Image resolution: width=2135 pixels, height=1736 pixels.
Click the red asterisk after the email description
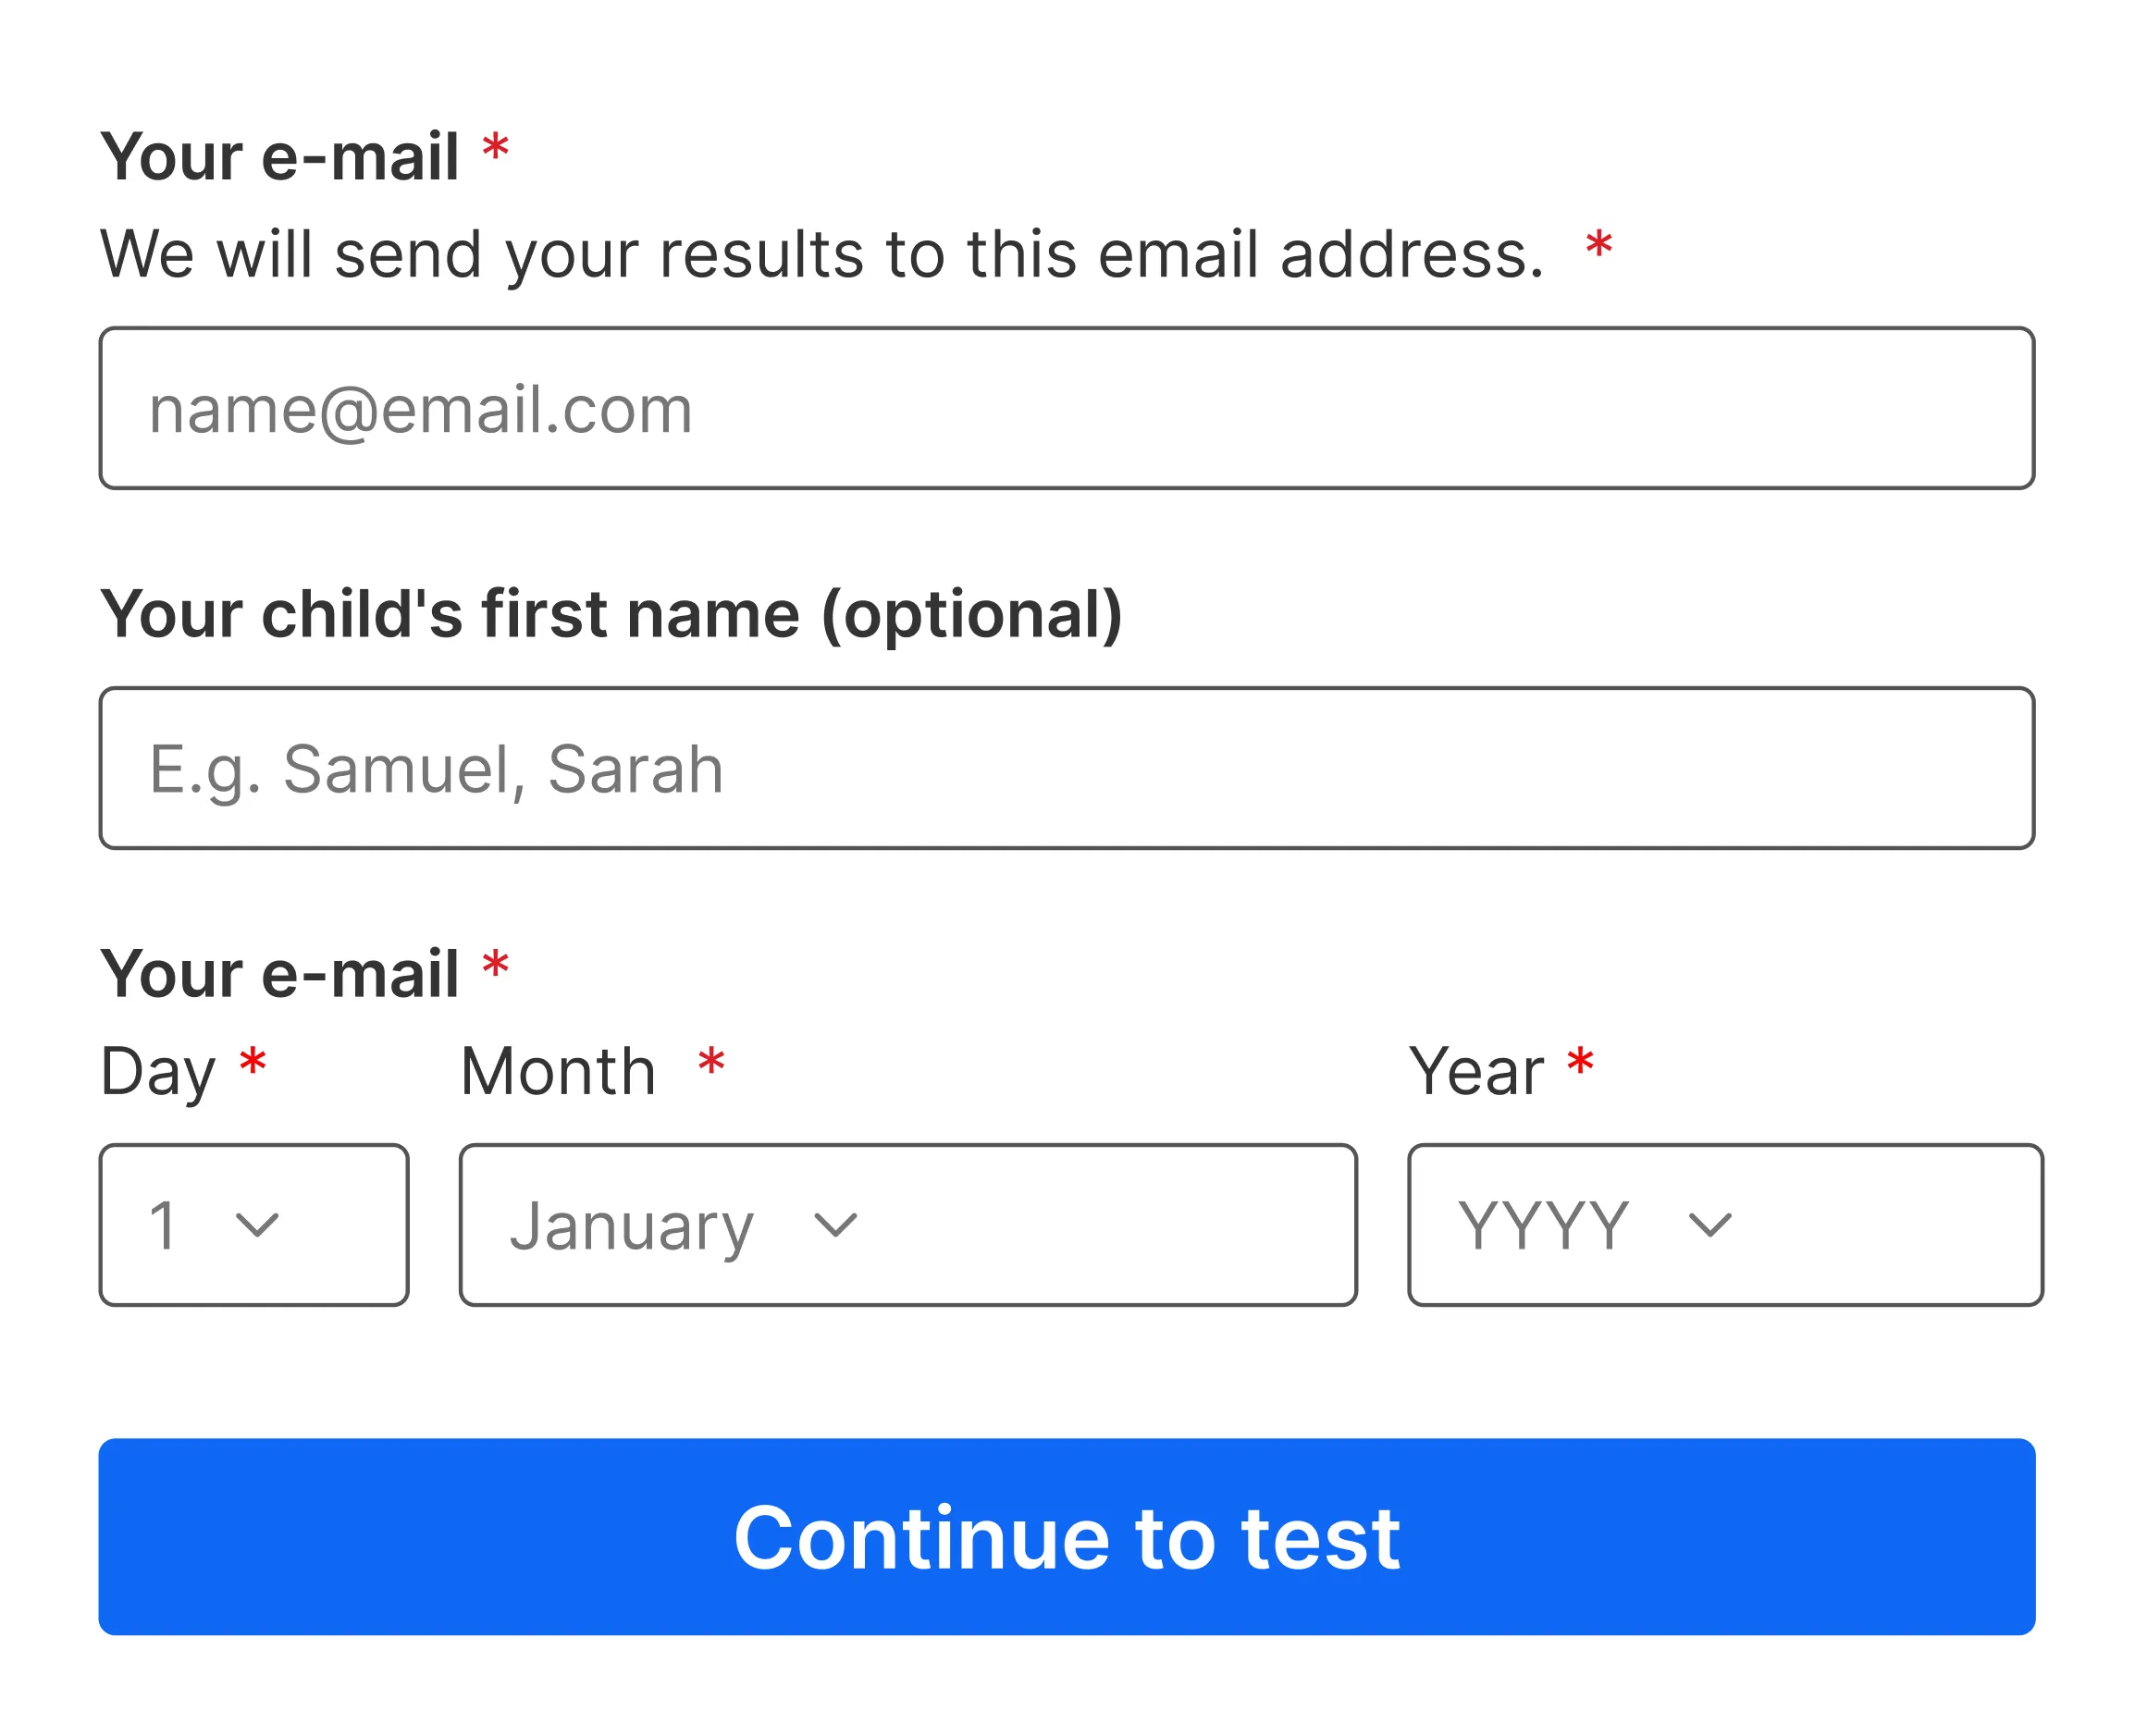(1598, 244)
